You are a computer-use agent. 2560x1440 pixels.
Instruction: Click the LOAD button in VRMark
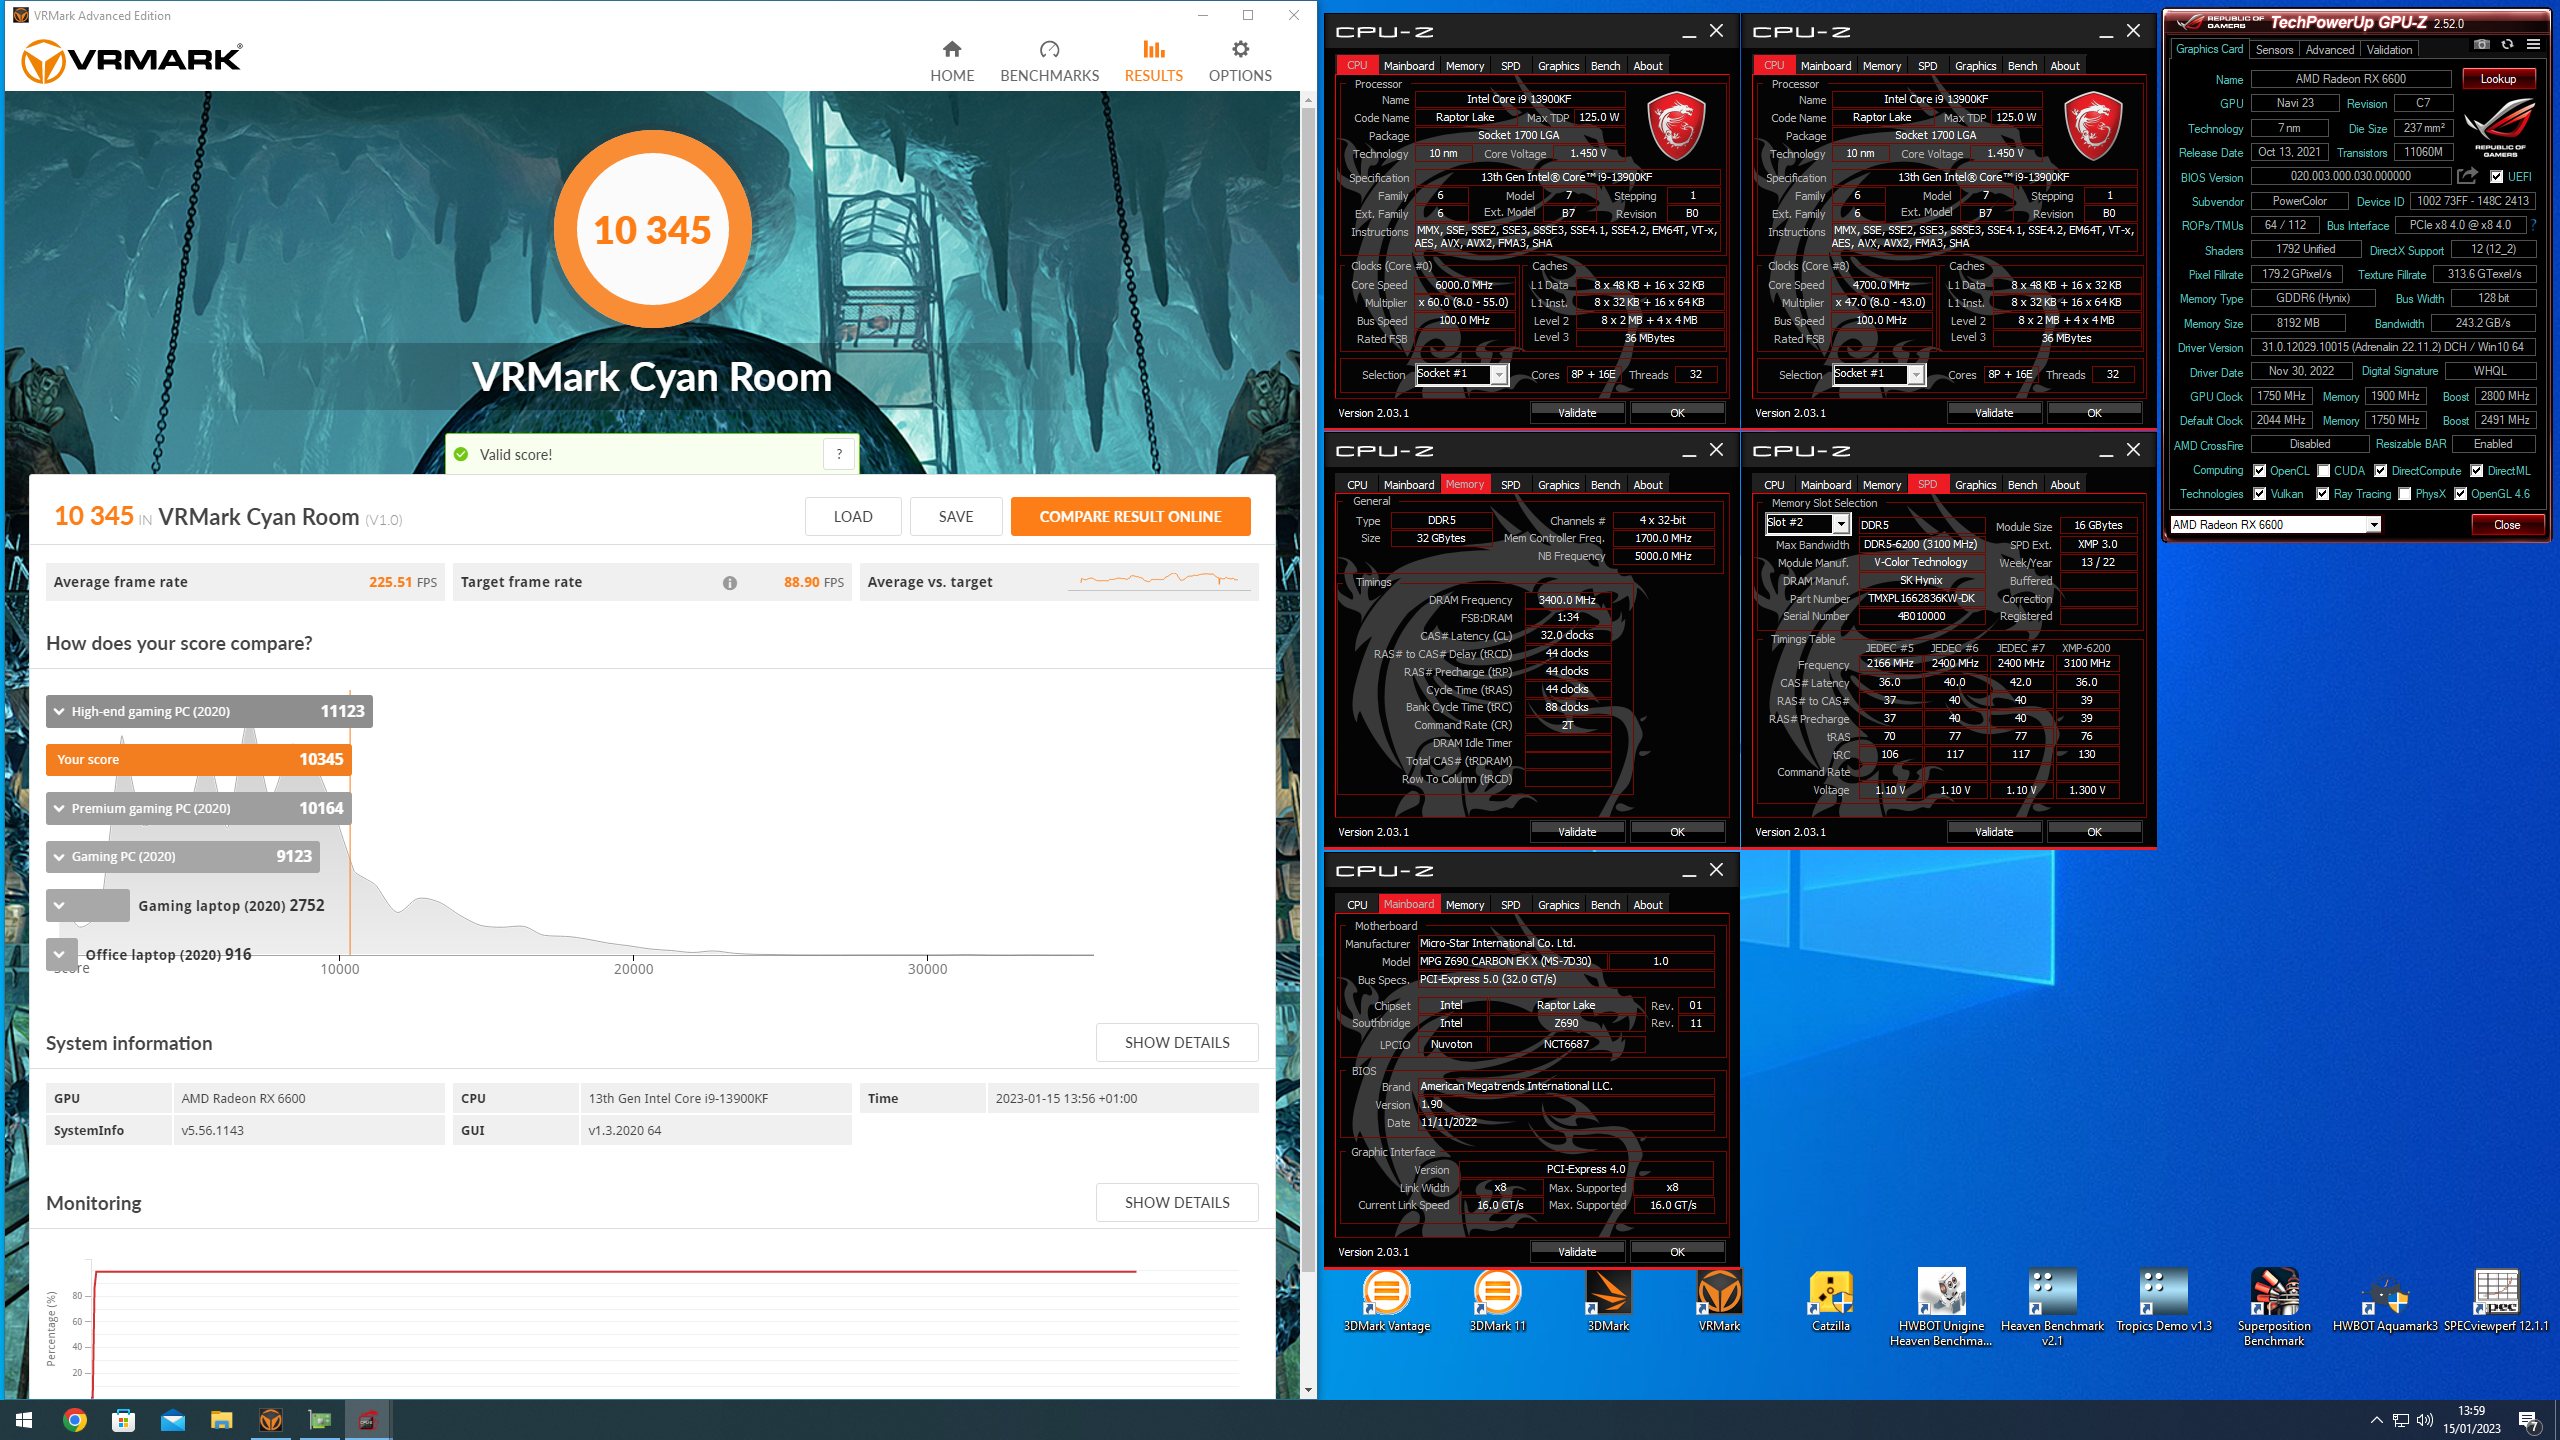(x=853, y=517)
